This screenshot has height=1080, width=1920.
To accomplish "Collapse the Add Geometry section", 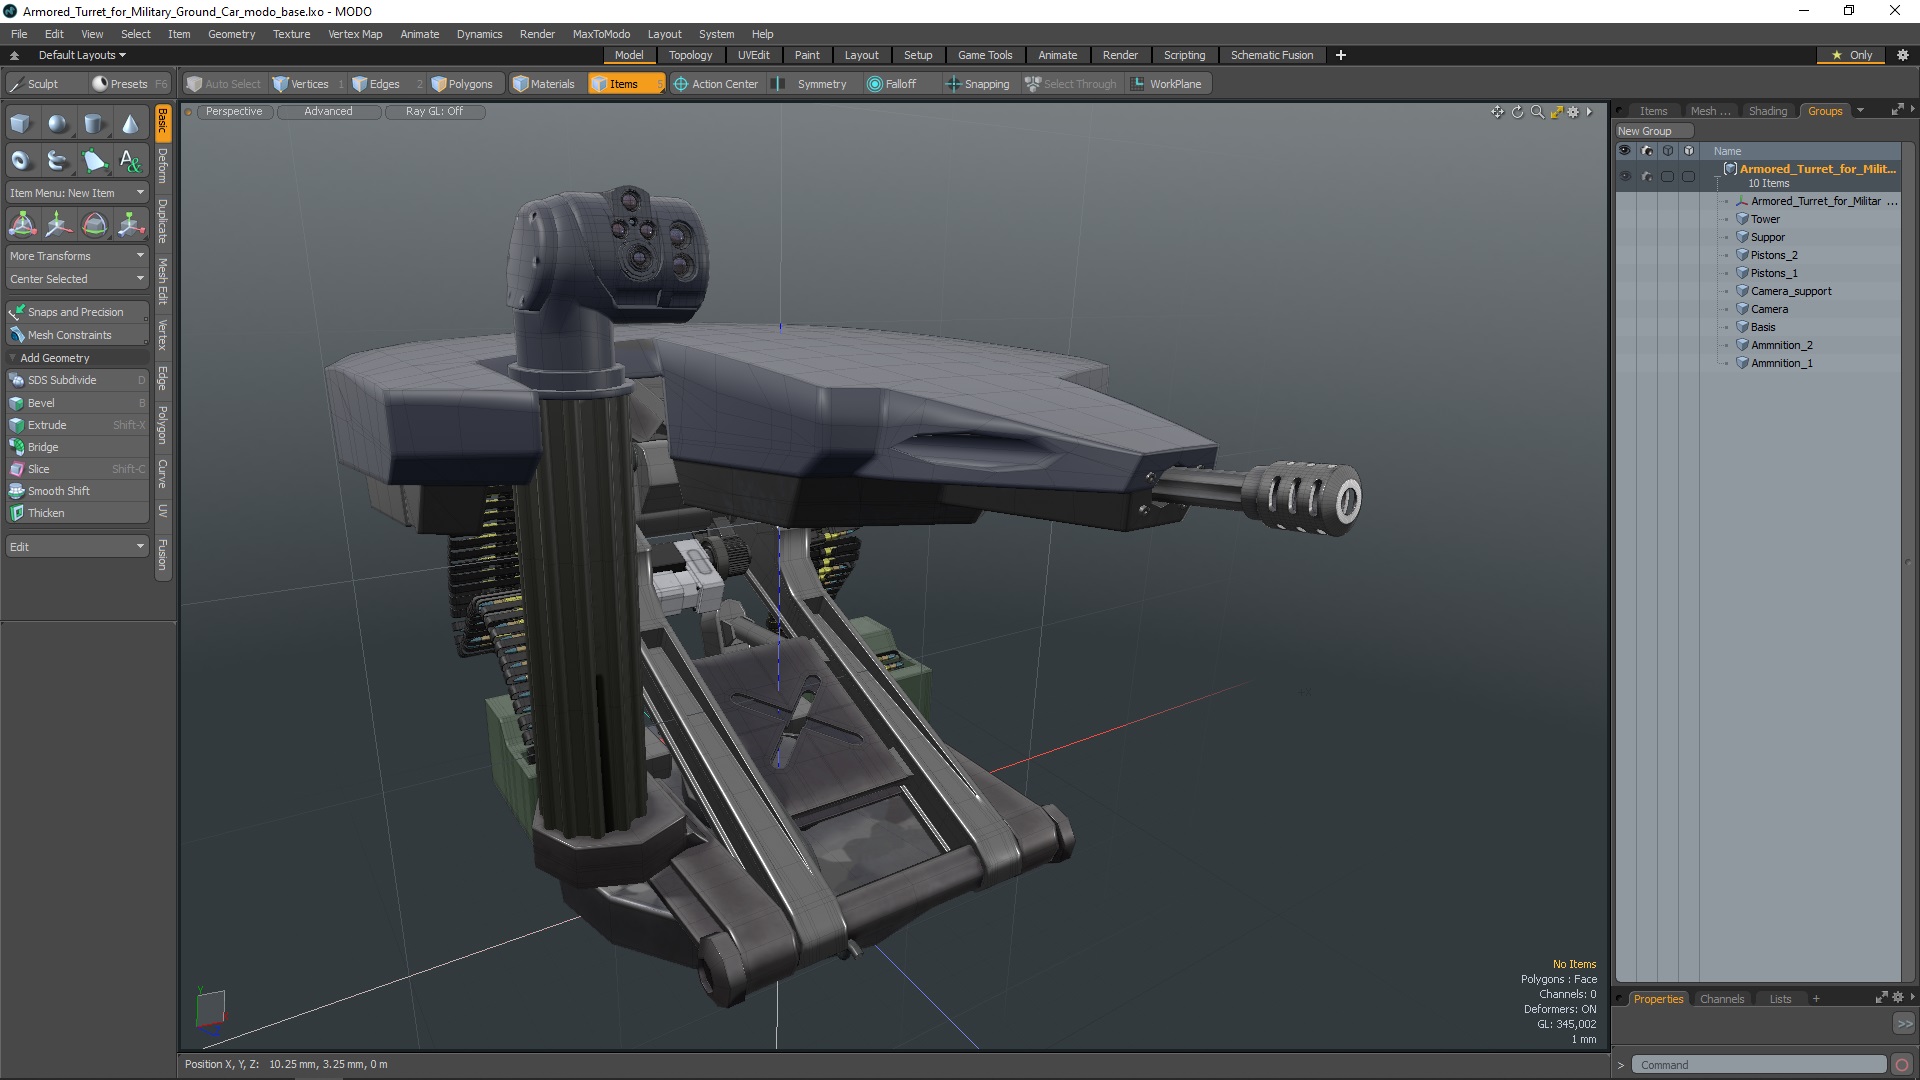I will pos(77,358).
